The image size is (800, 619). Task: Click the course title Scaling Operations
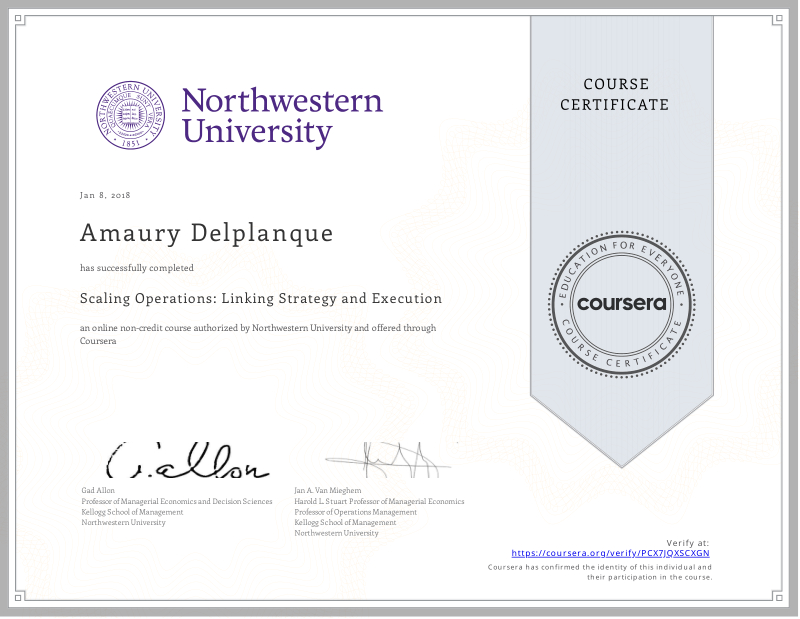pos(261,298)
